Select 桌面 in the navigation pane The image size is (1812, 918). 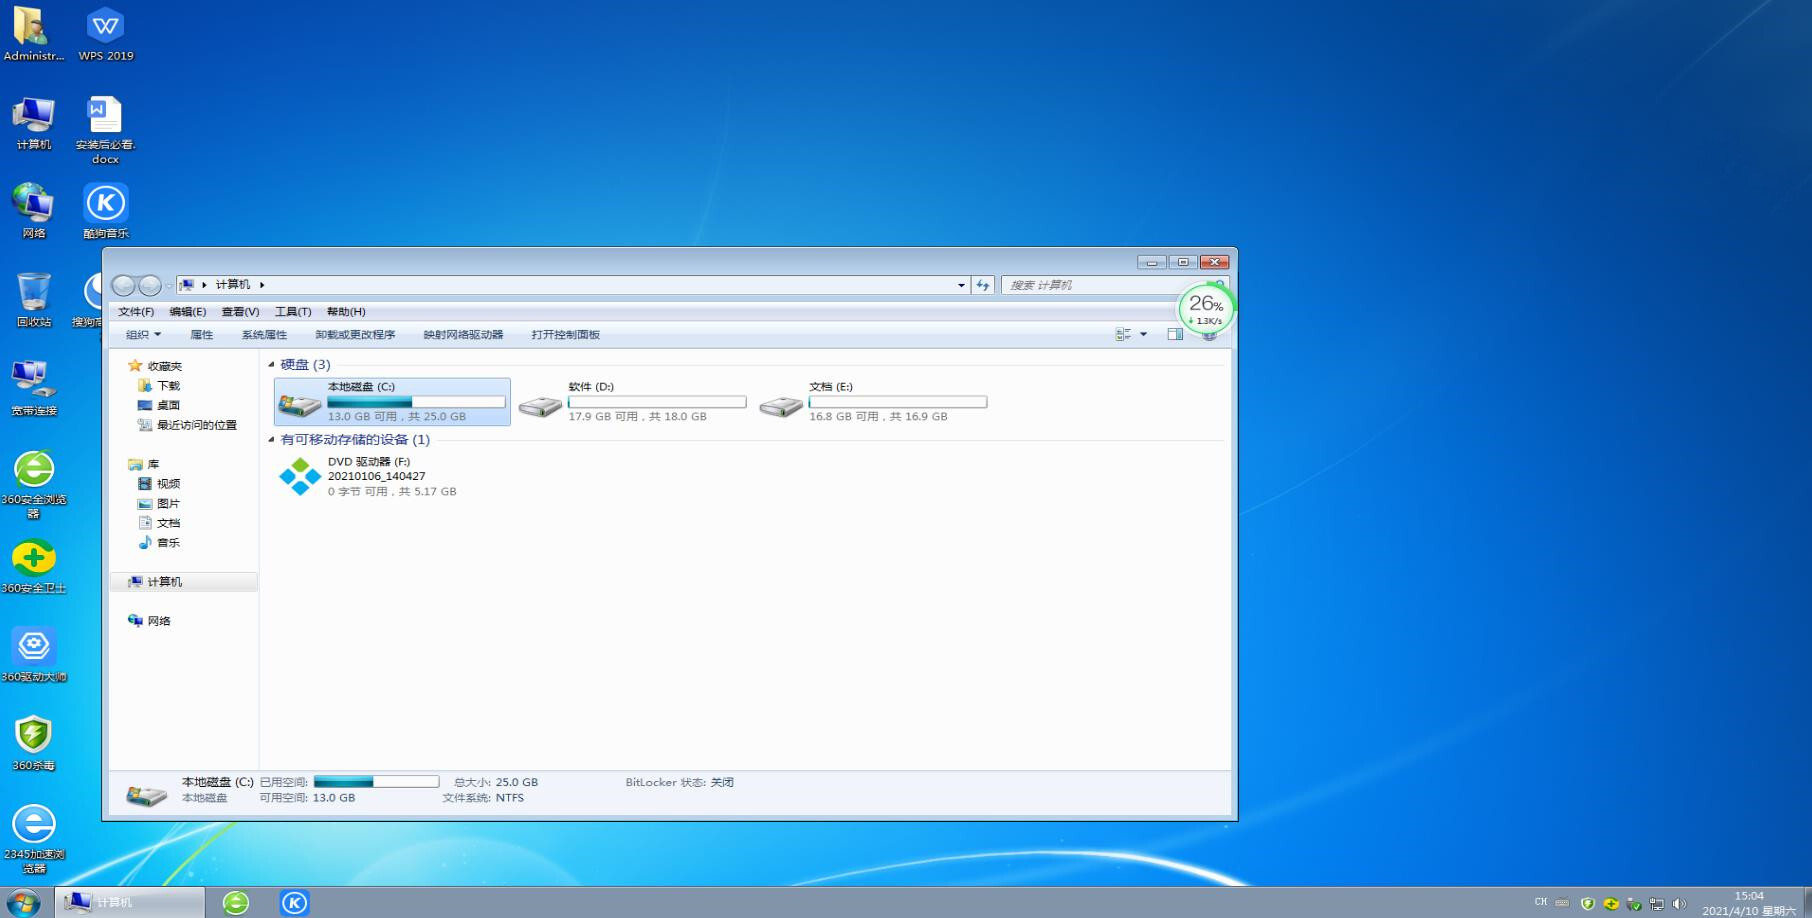(159, 405)
